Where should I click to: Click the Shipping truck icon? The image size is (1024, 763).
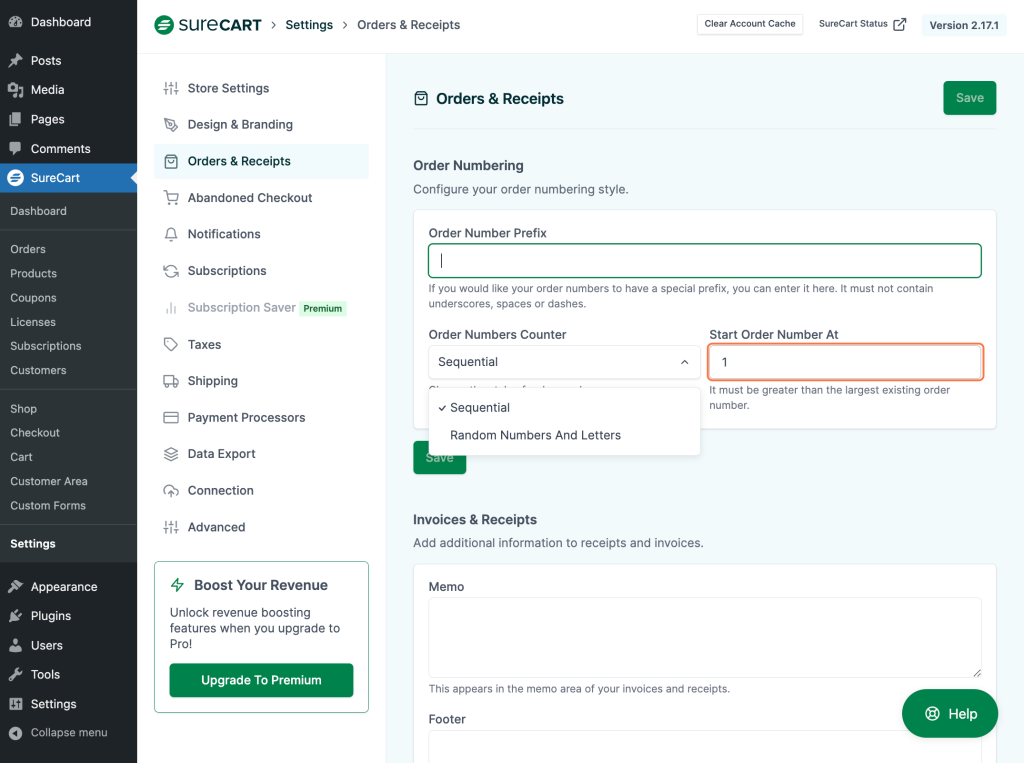click(171, 381)
